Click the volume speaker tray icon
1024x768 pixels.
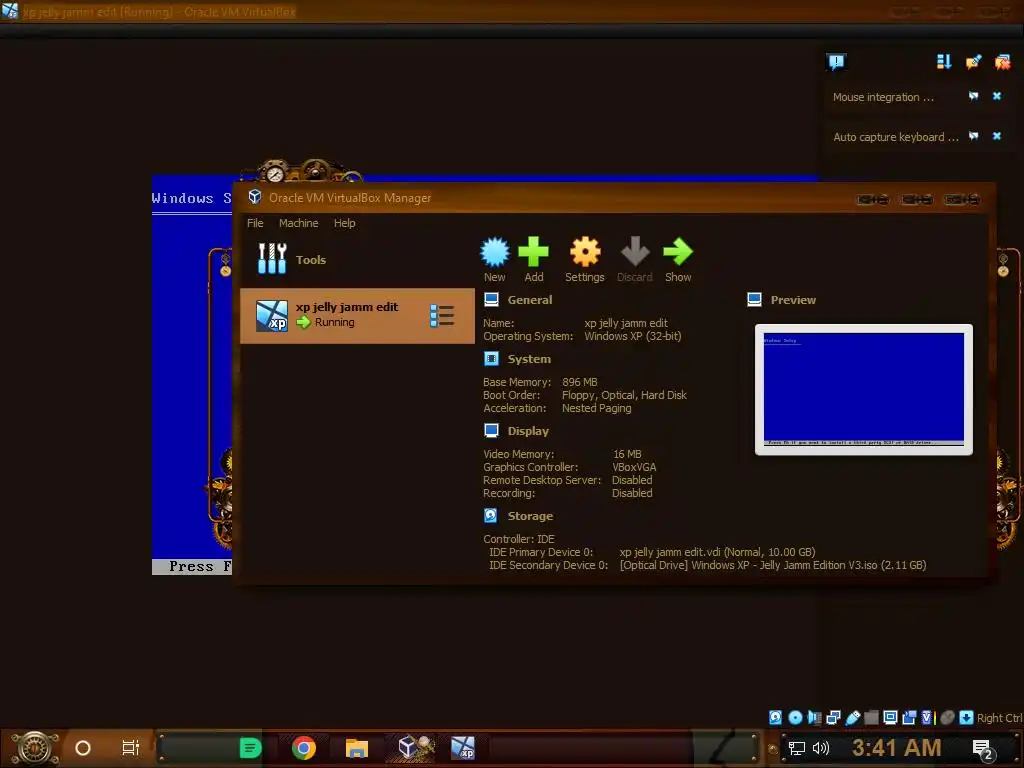pyautogui.click(x=820, y=748)
